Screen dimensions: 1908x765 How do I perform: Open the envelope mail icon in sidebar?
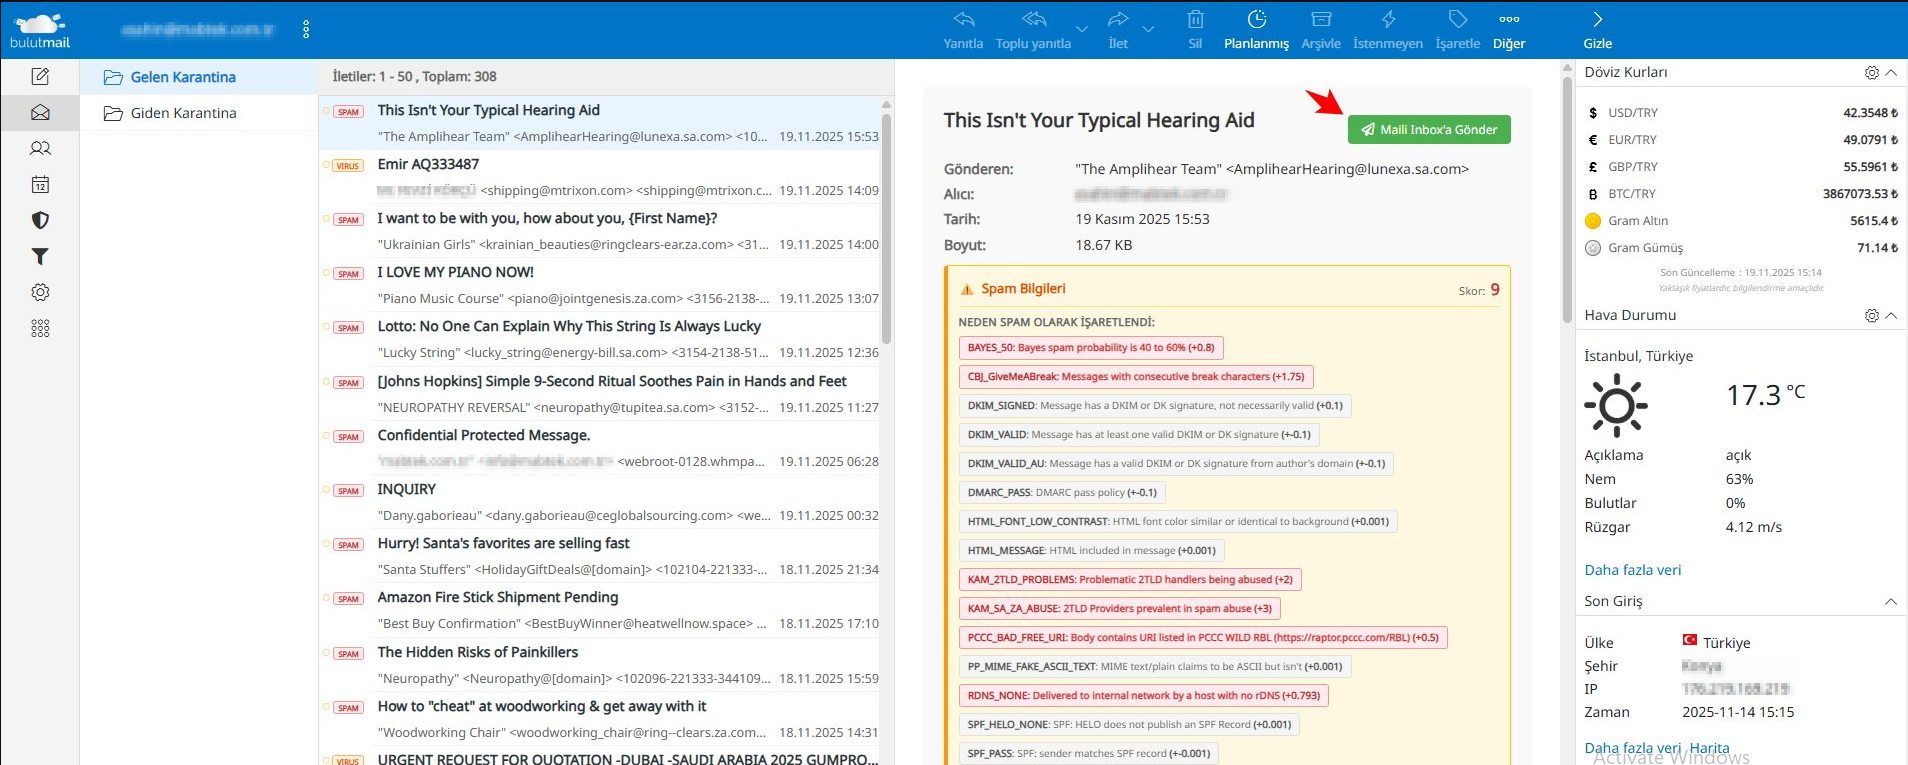[x=40, y=112]
